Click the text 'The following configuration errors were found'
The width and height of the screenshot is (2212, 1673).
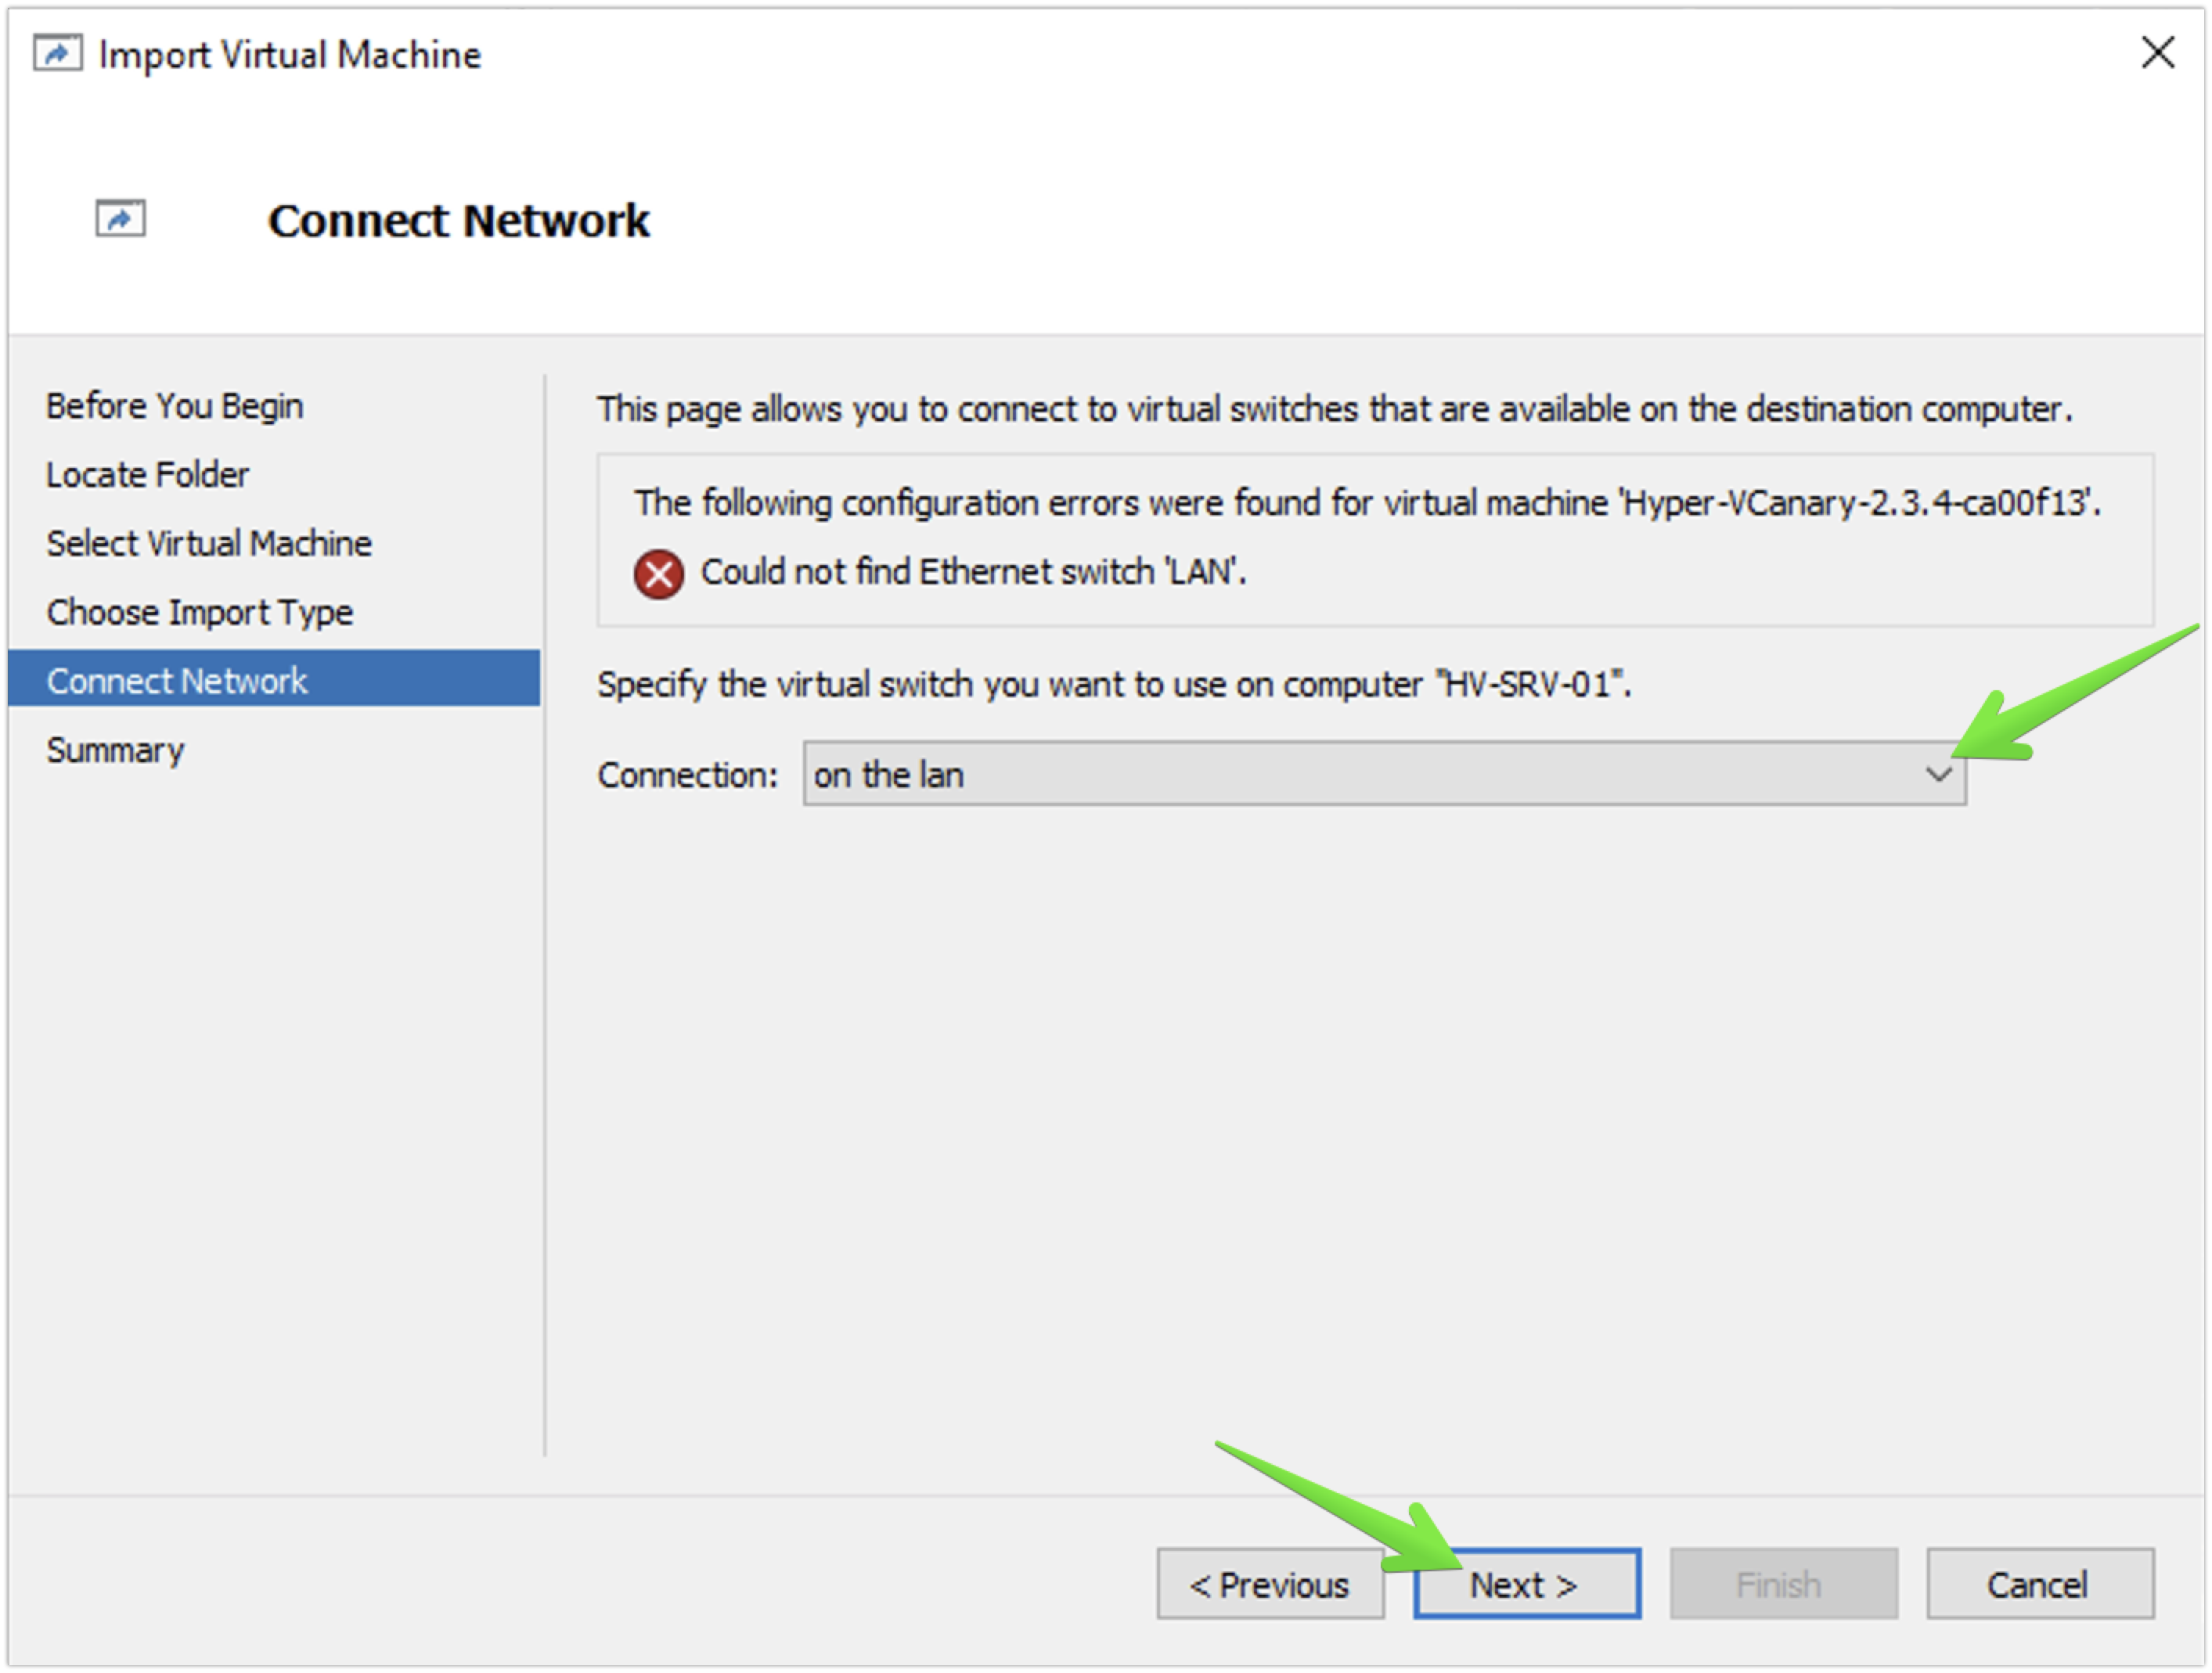[1367, 502]
